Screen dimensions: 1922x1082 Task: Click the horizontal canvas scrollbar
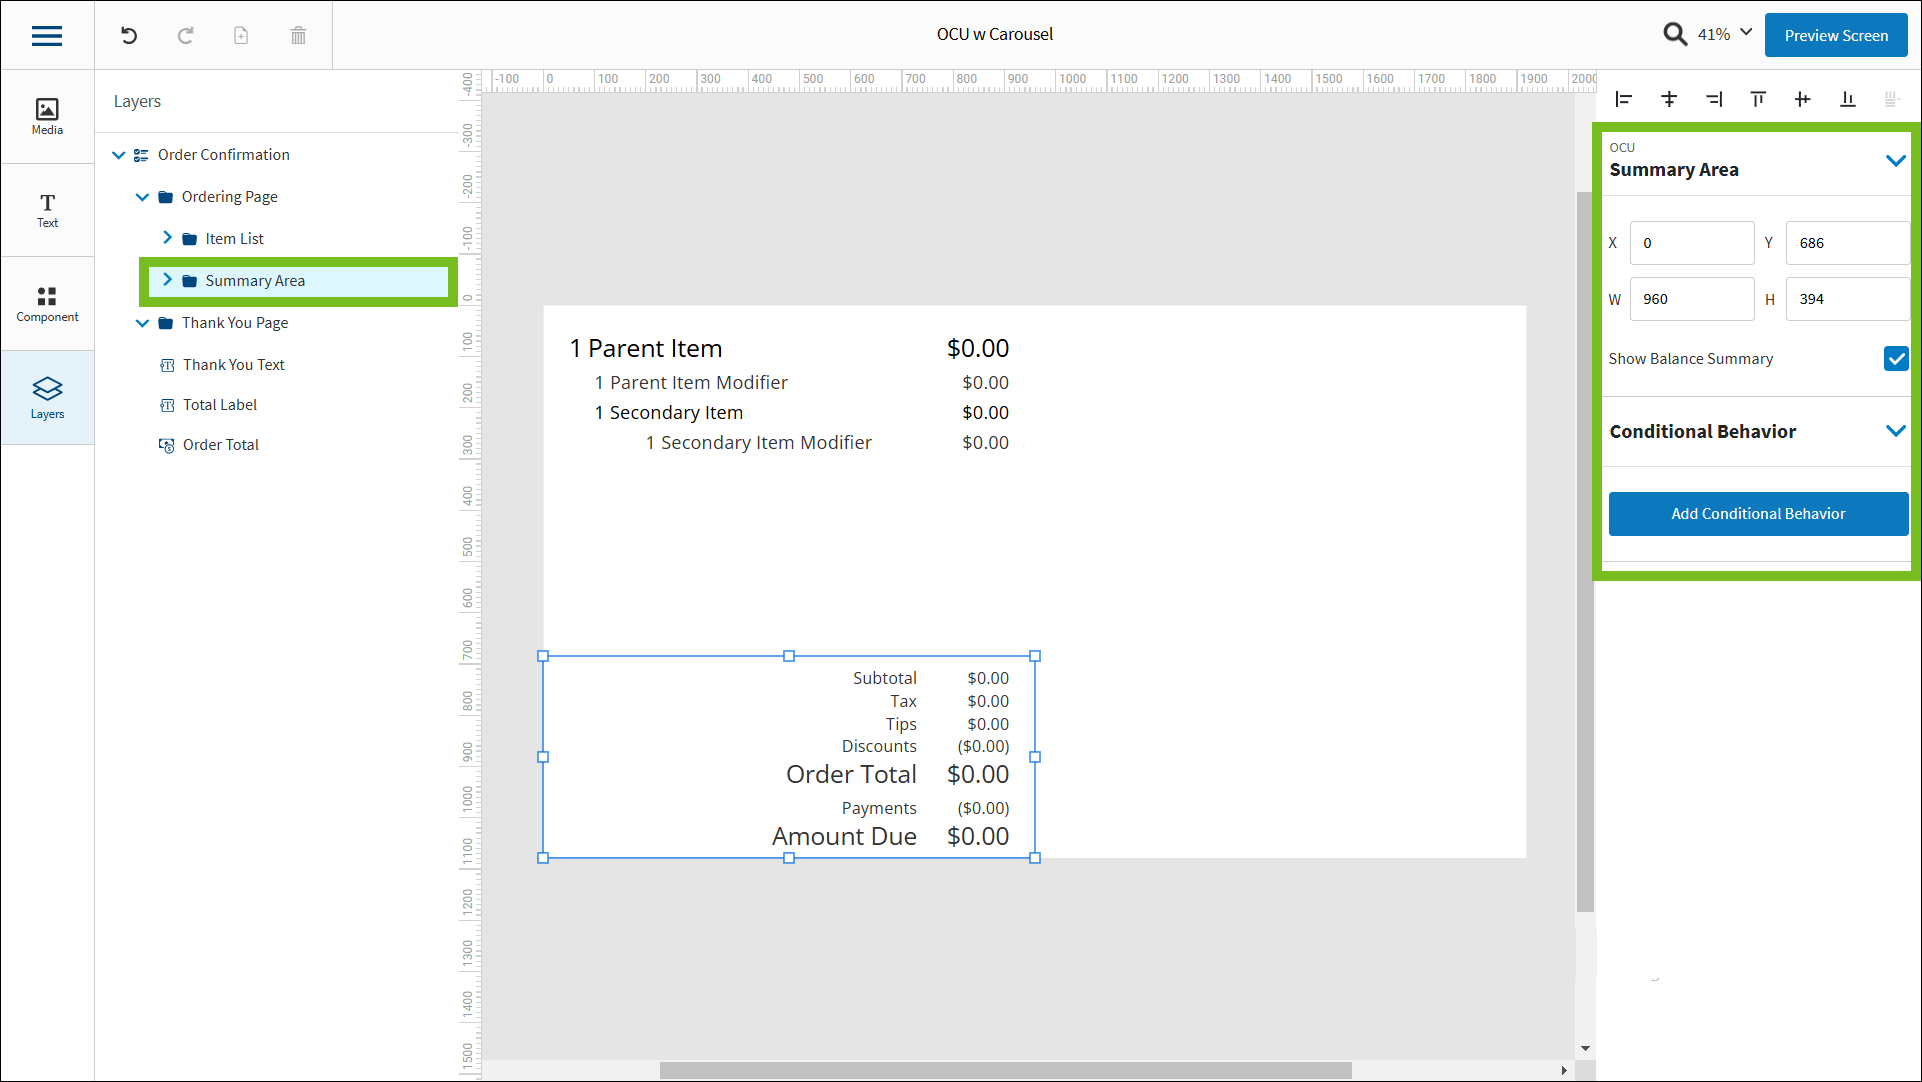pos(1005,1070)
